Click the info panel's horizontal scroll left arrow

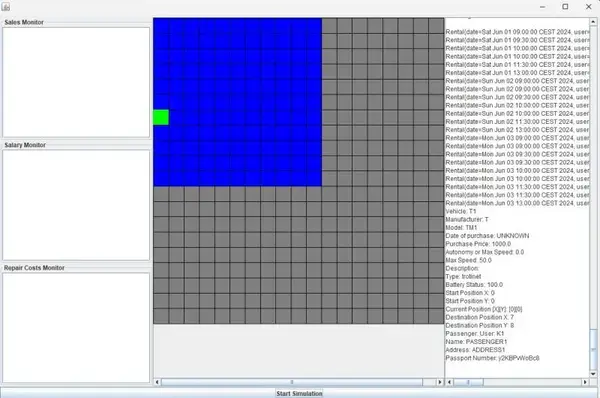tap(449, 382)
